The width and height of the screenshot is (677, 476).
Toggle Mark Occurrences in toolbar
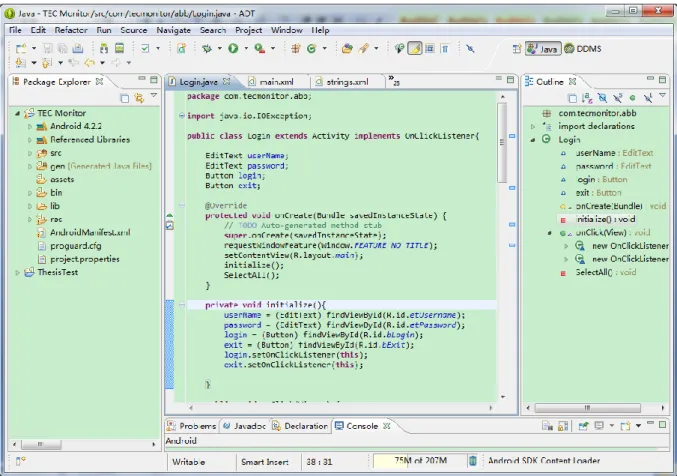[414, 48]
